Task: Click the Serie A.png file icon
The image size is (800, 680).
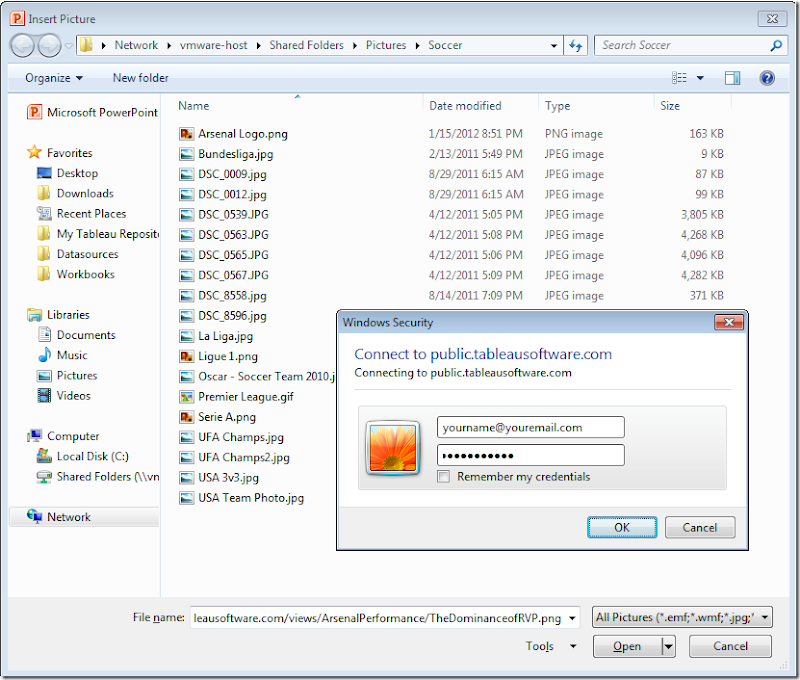Action: 186,417
